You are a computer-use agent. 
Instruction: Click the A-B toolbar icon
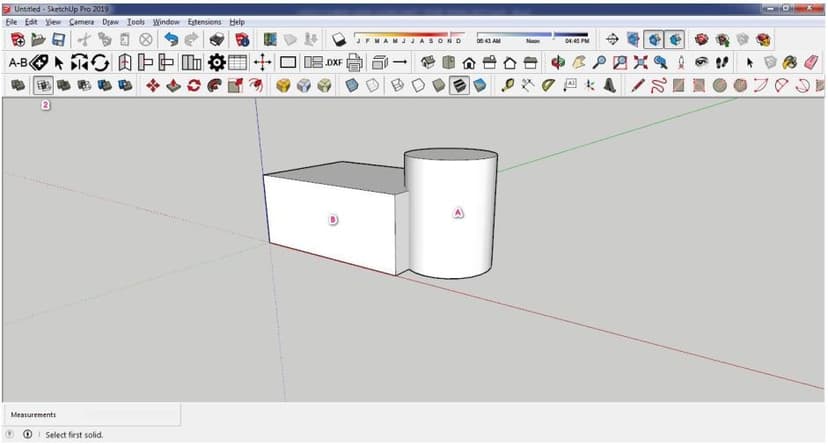pyautogui.click(x=17, y=62)
